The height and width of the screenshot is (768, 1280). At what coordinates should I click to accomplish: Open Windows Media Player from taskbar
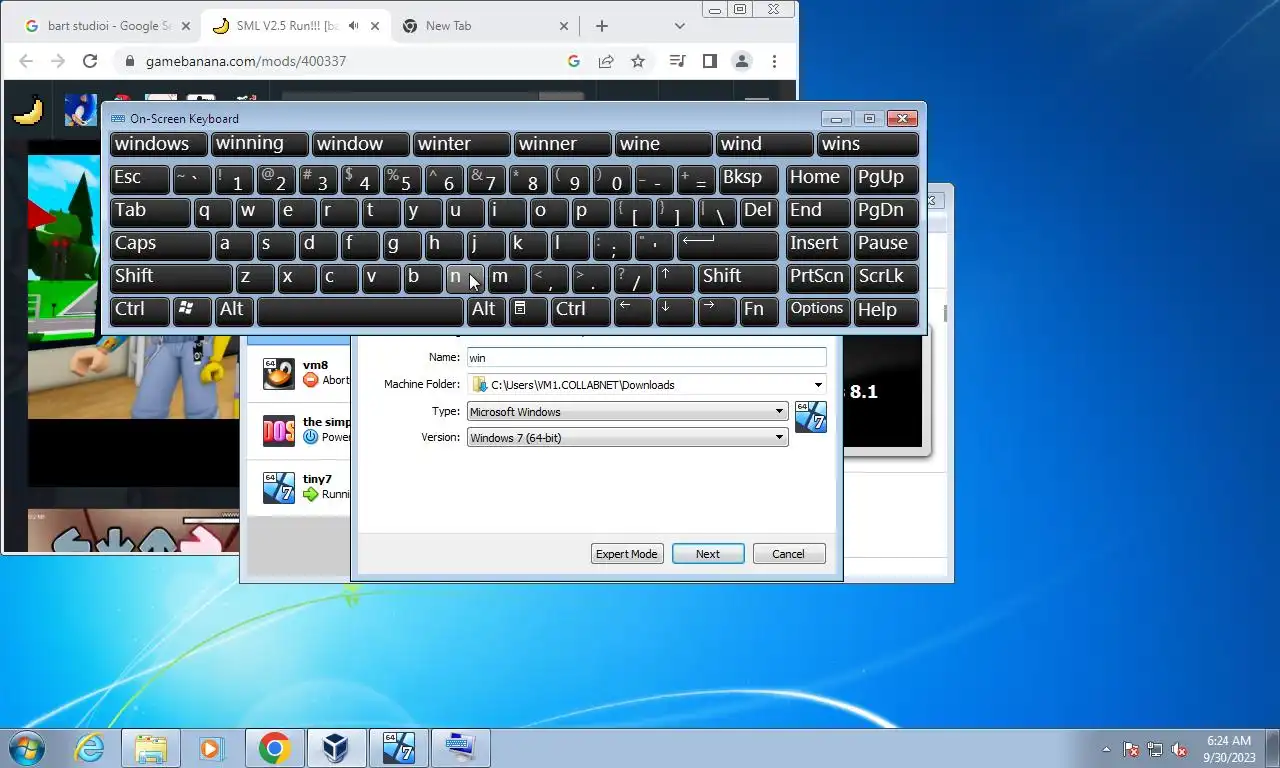[x=210, y=748]
